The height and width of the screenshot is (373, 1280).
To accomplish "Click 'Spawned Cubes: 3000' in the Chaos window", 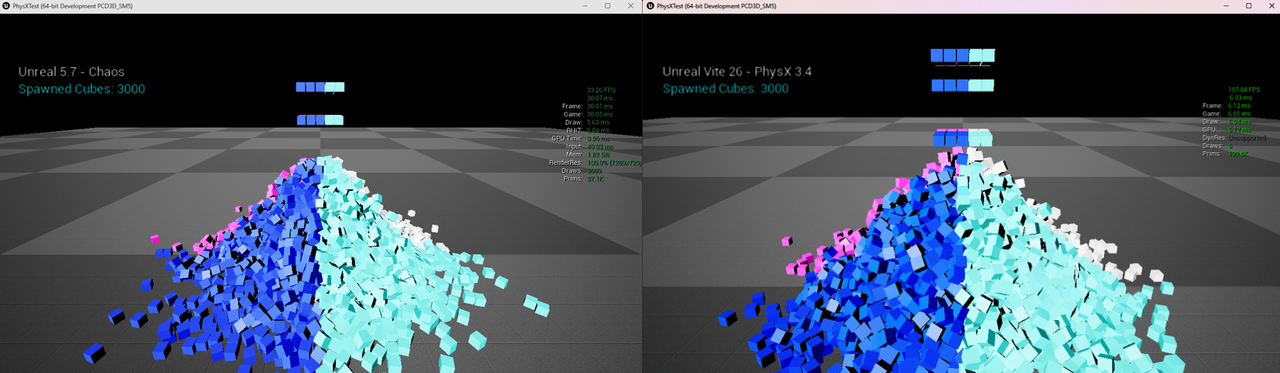I will coord(83,89).
